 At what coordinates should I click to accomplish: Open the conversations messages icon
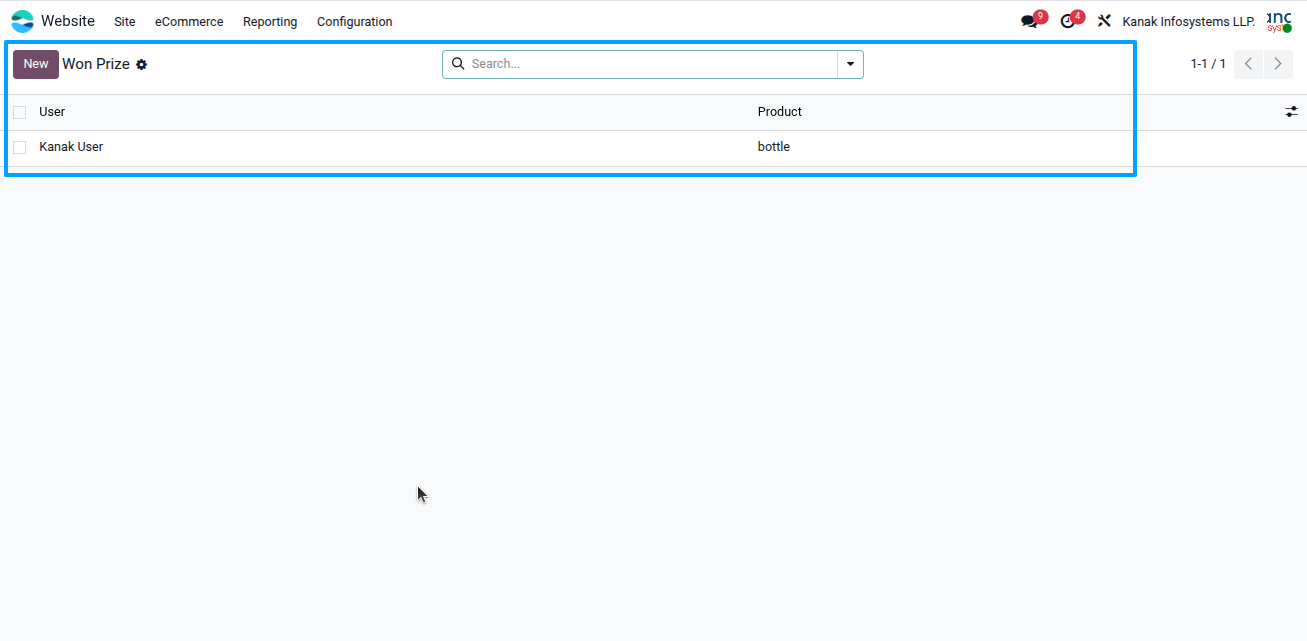pos(1029,21)
